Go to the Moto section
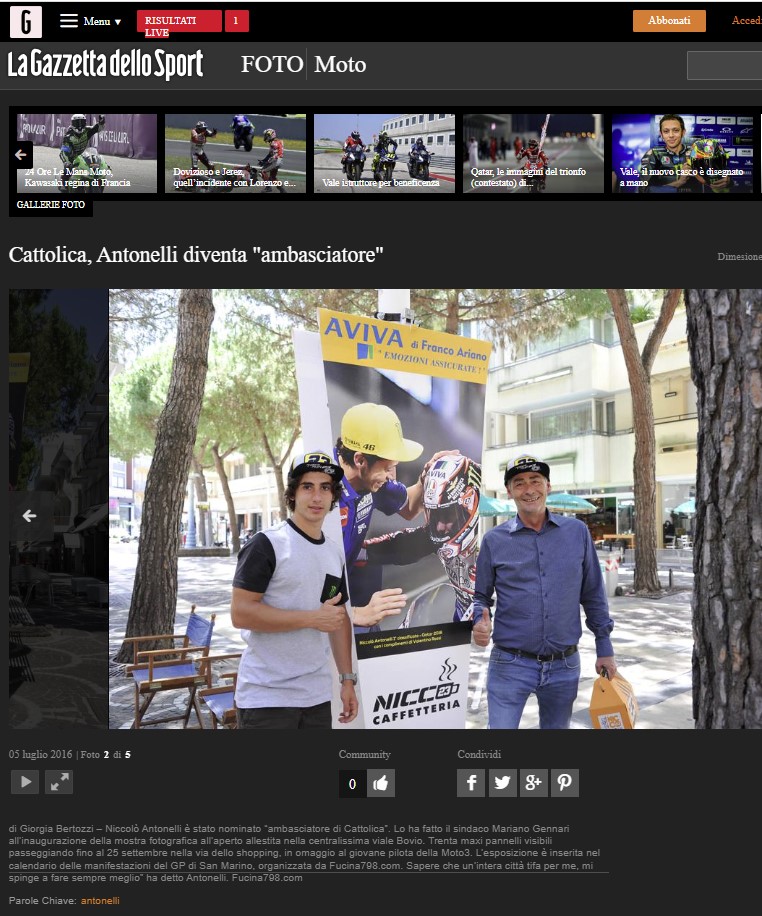 pyautogui.click(x=340, y=64)
